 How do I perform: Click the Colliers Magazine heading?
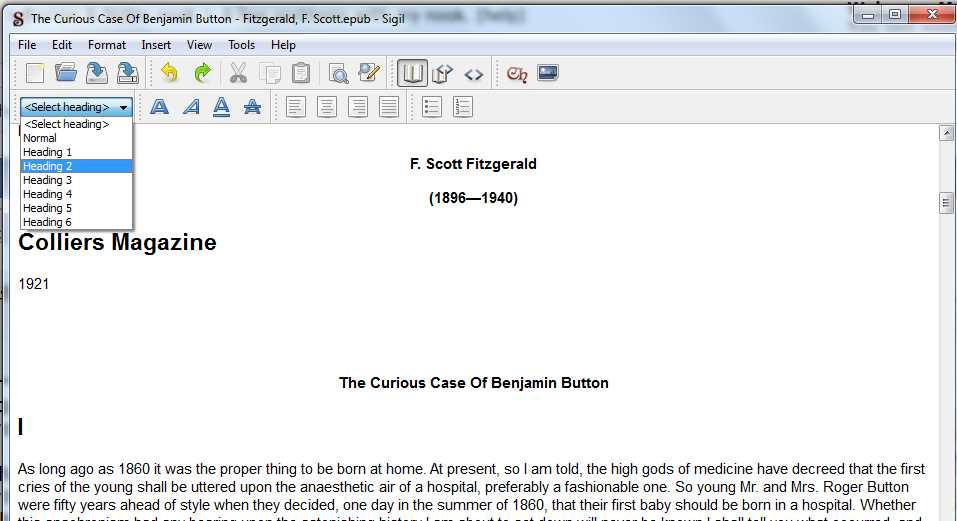tap(117, 242)
